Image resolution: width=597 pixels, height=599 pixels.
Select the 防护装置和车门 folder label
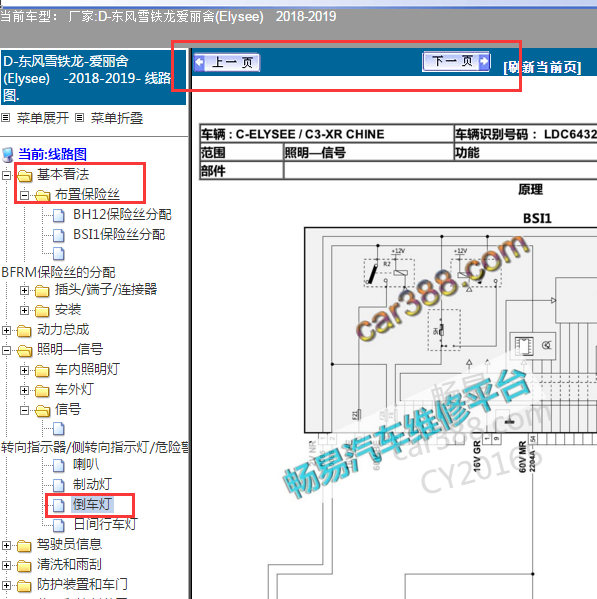[x=83, y=584]
